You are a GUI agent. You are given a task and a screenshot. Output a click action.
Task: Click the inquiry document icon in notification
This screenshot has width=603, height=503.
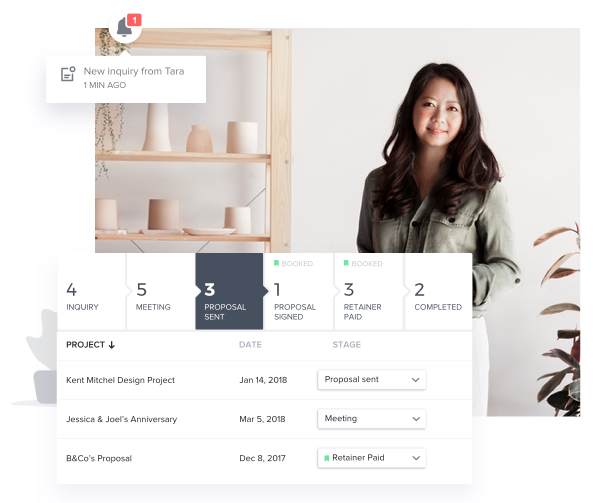[68, 74]
